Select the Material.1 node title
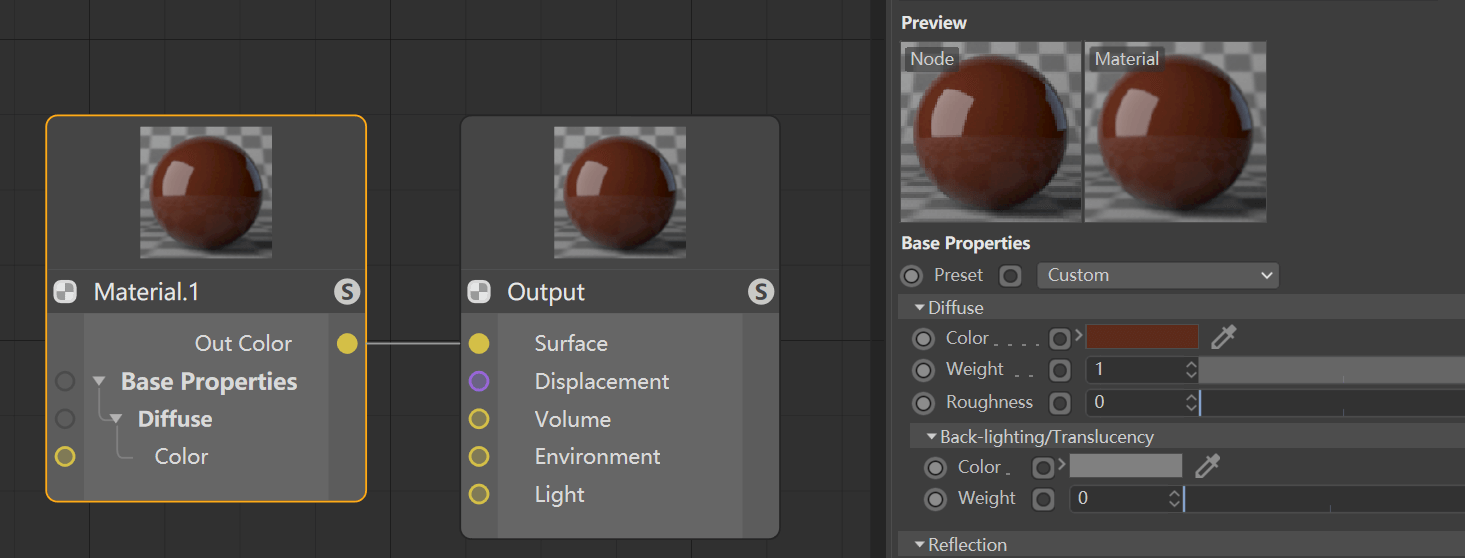 point(147,292)
